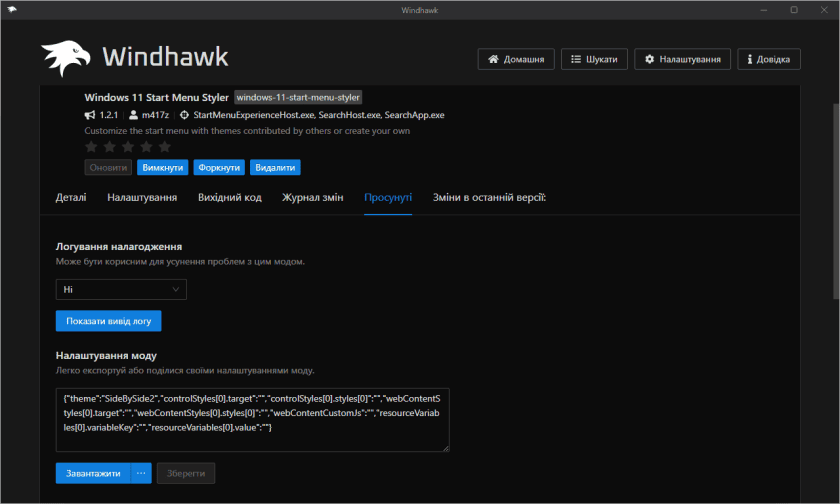Image resolution: width=840 pixels, height=504 pixels.
Task: Open the Вихідний код tab
Action: (229, 198)
